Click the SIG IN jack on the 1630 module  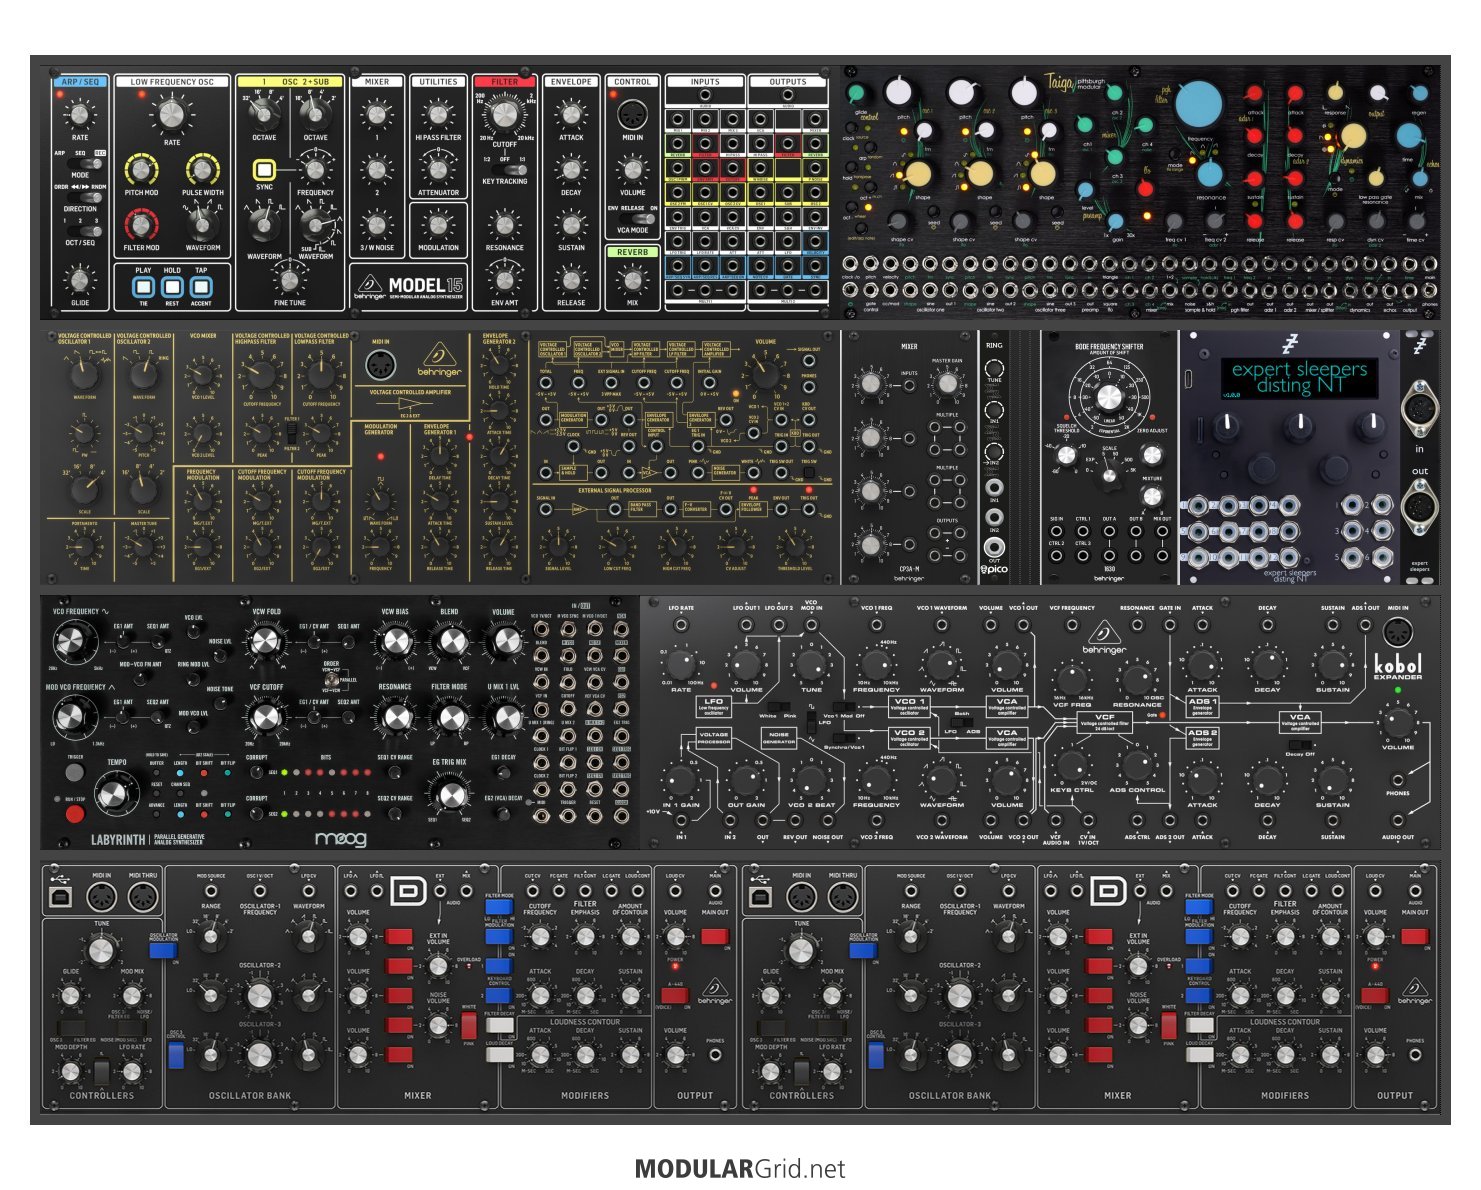[1056, 531]
